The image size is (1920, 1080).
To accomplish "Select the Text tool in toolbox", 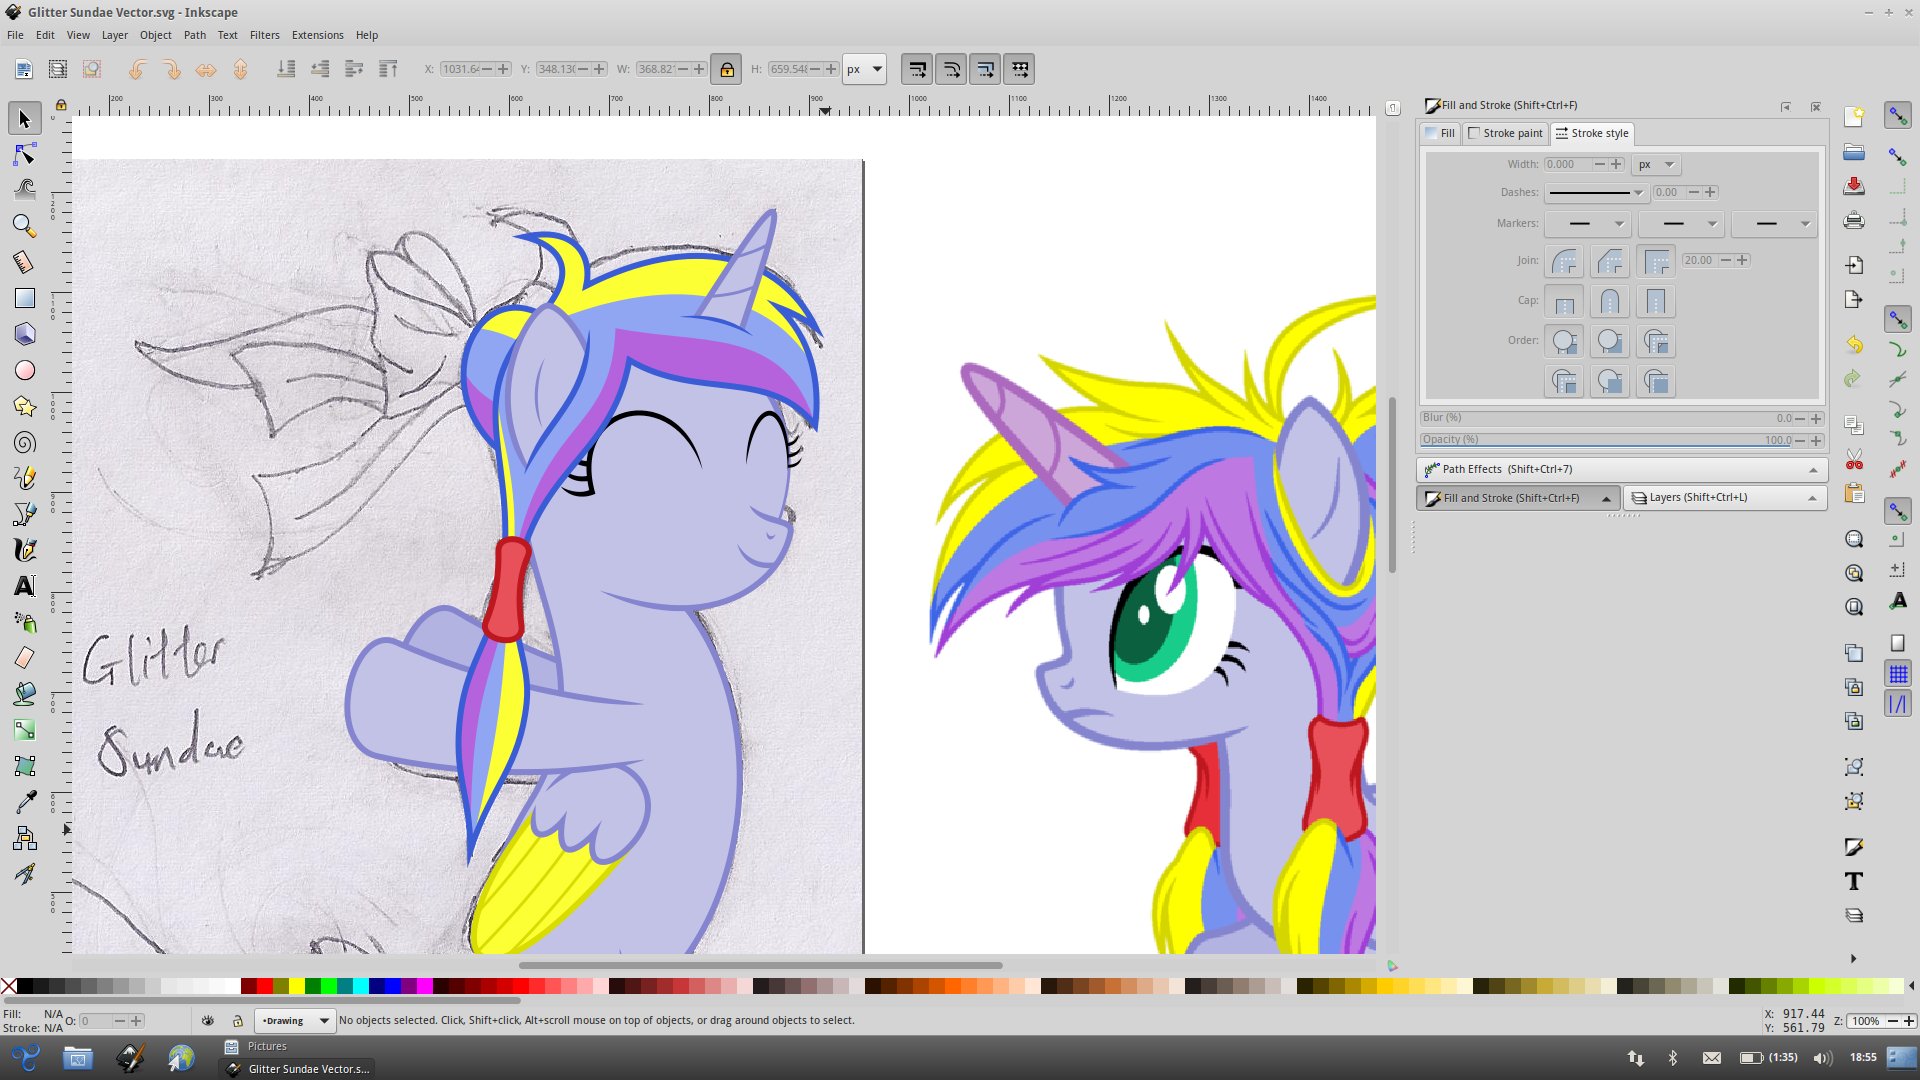I will [x=24, y=586].
